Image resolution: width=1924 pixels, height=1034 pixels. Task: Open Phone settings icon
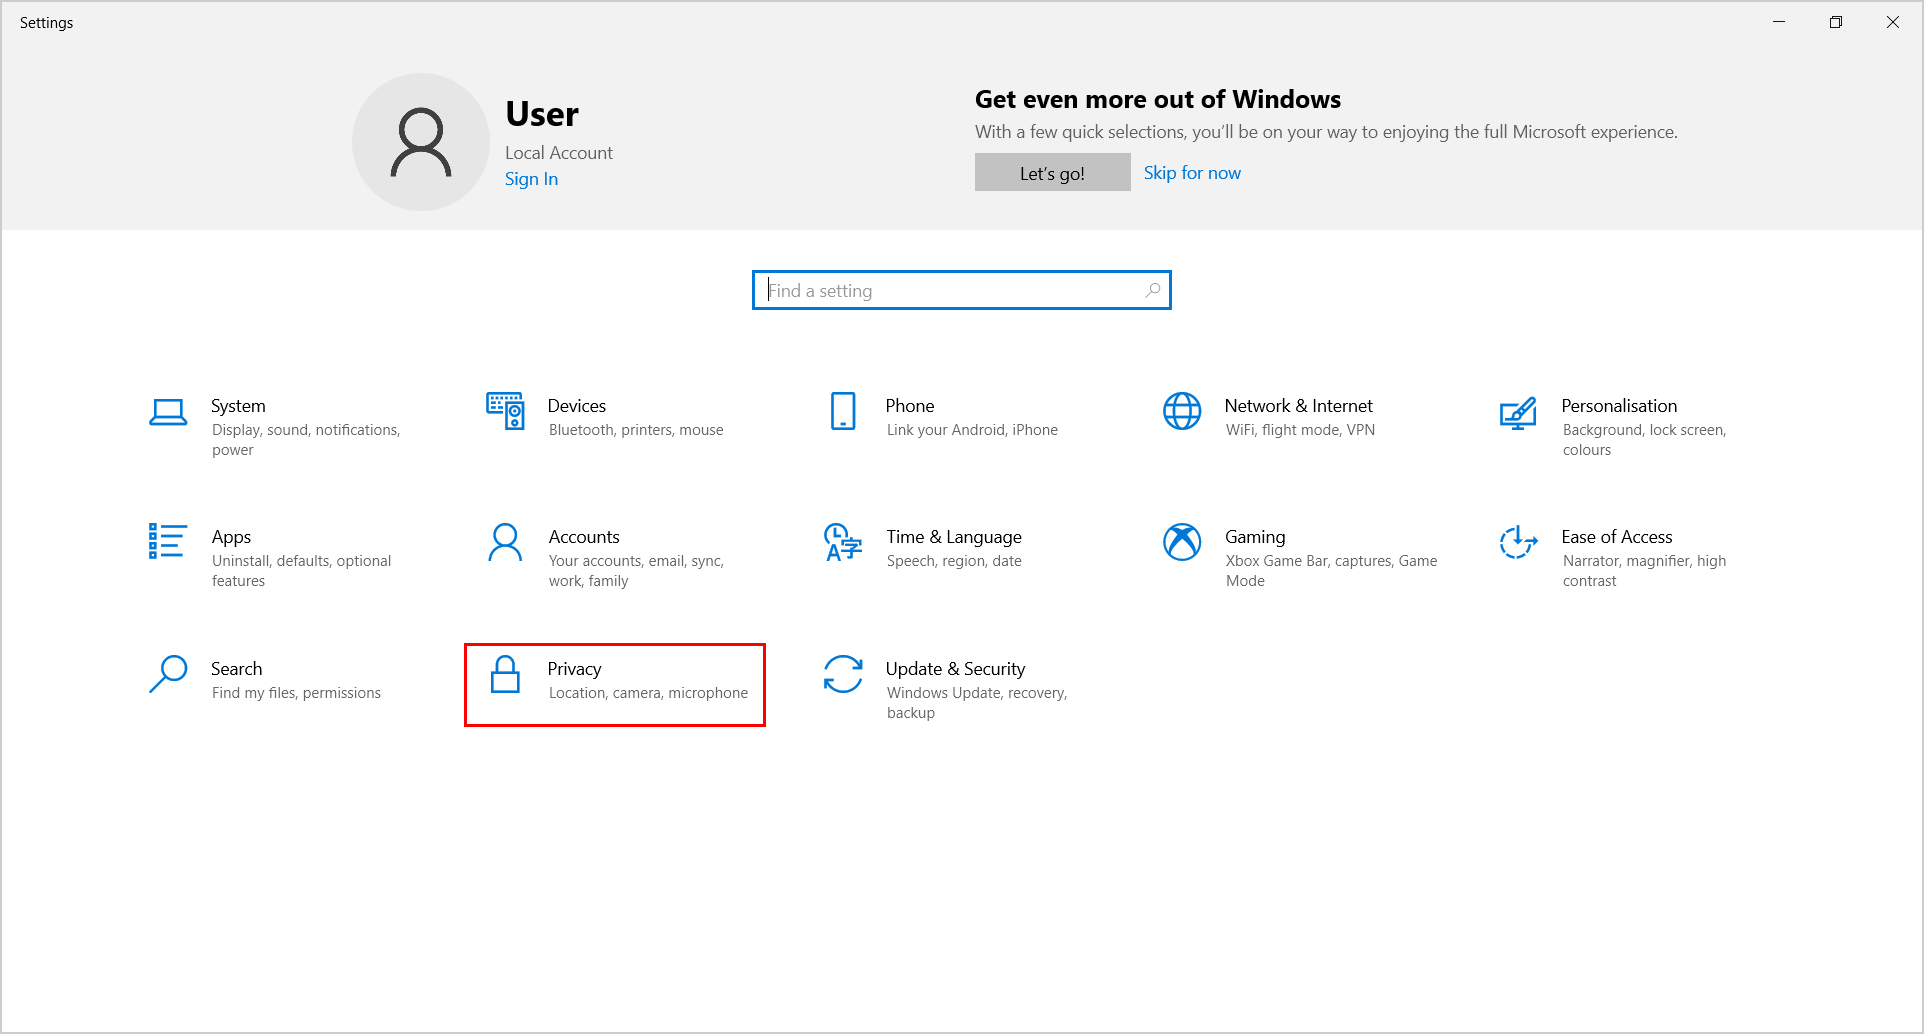[x=843, y=411]
